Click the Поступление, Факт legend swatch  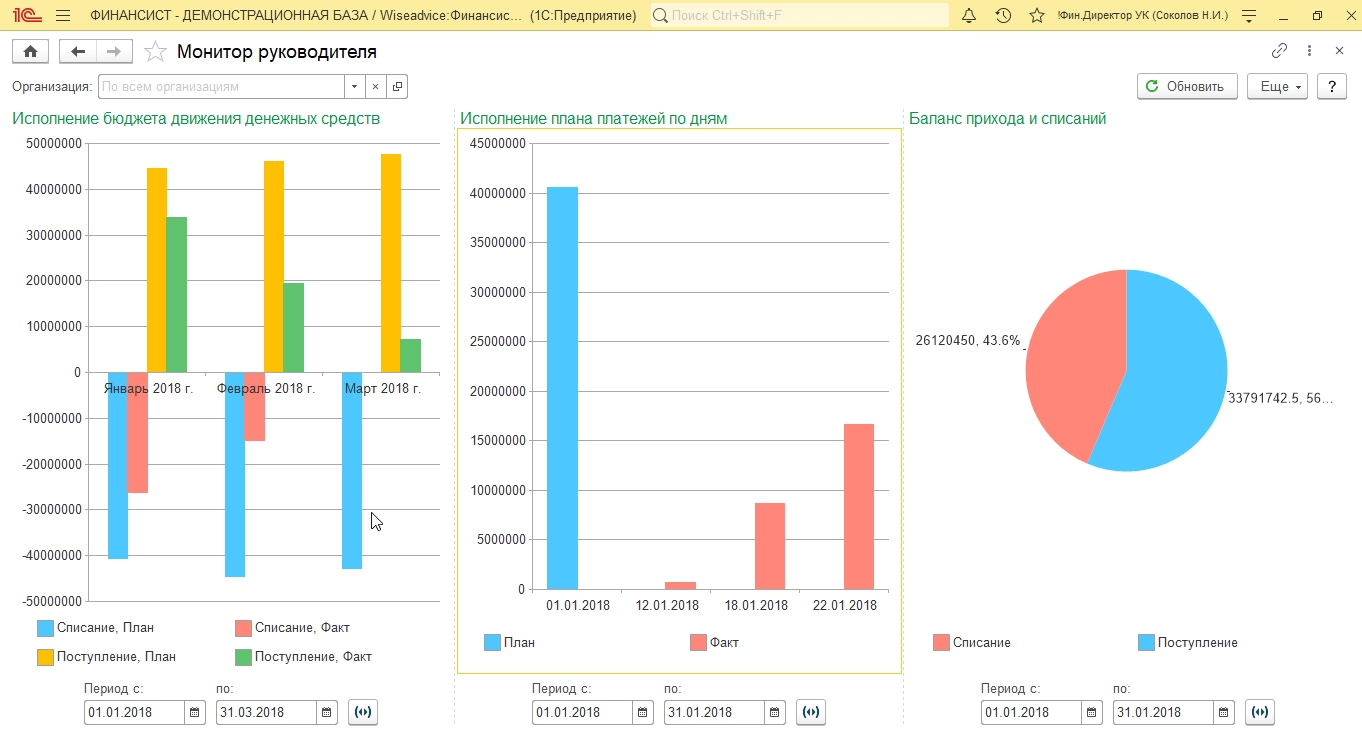(x=243, y=657)
